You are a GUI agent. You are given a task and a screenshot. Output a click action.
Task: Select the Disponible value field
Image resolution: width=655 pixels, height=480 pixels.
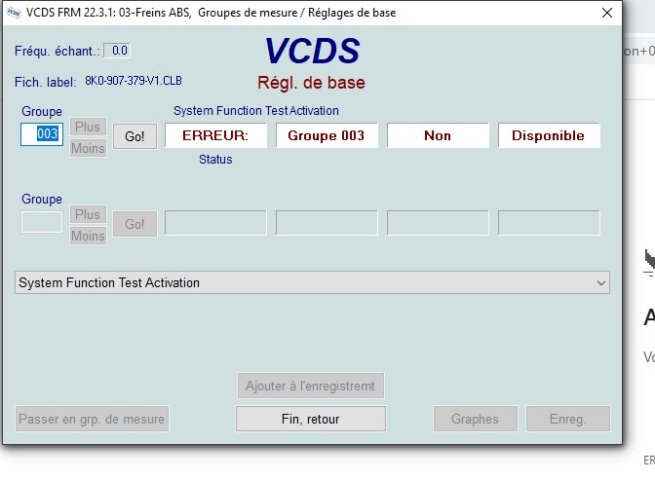pos(549,135)
